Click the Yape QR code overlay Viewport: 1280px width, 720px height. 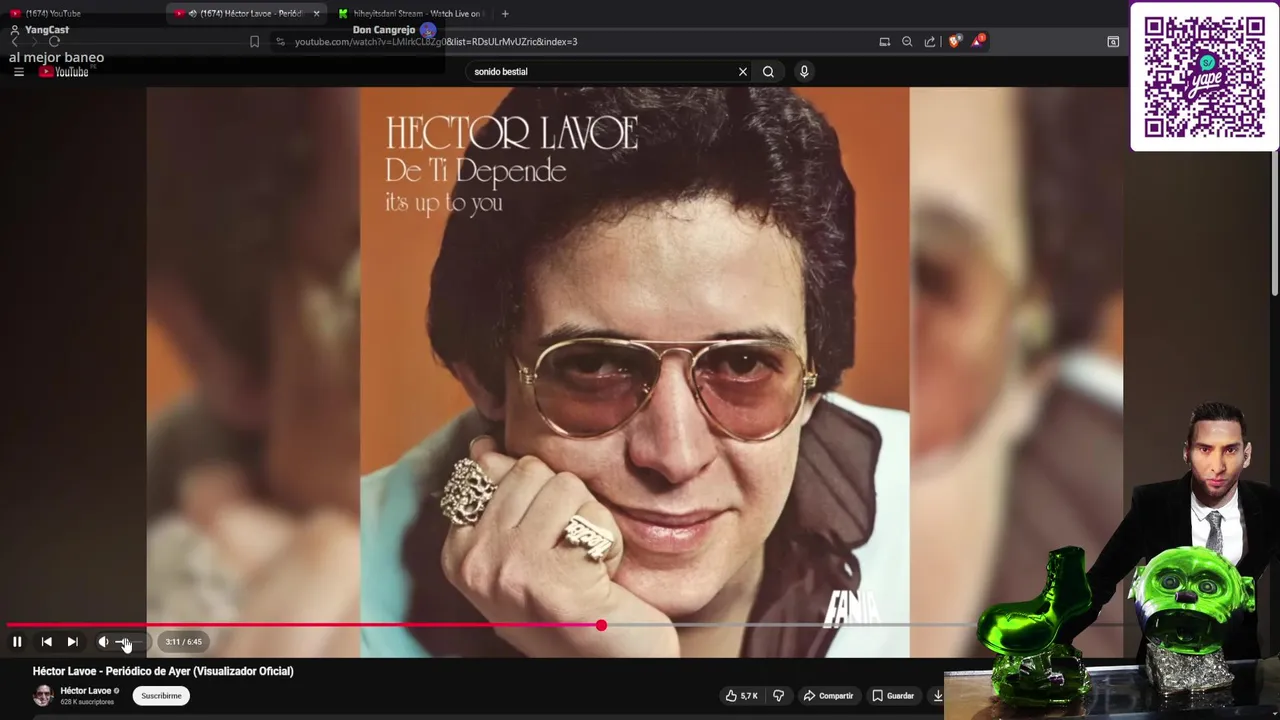click(1204, 77)
